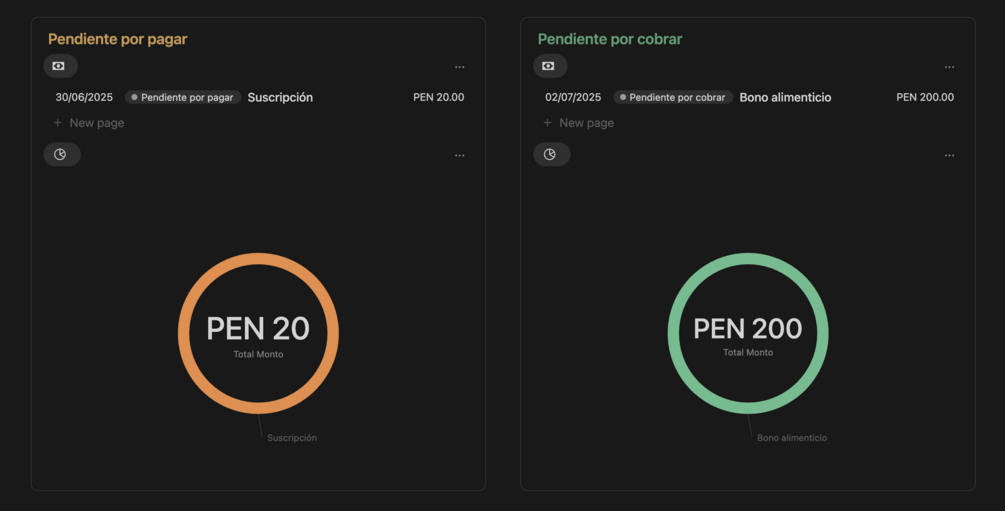Open the three-dot menu of the Pendiente por pagar table
This screenshot has height=511, width=1005.
[x=460, y=67]
